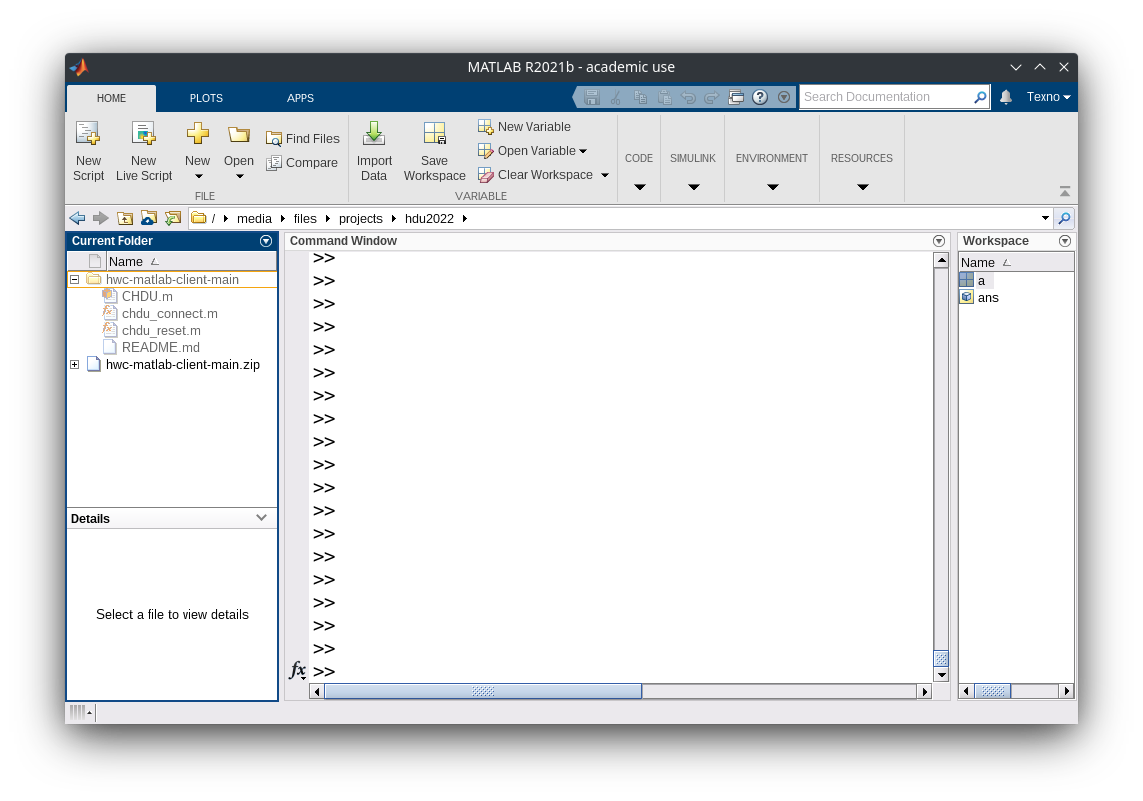Click the Import Data icon
This screenshot has width=1143, height=801.
click(374, 134)
